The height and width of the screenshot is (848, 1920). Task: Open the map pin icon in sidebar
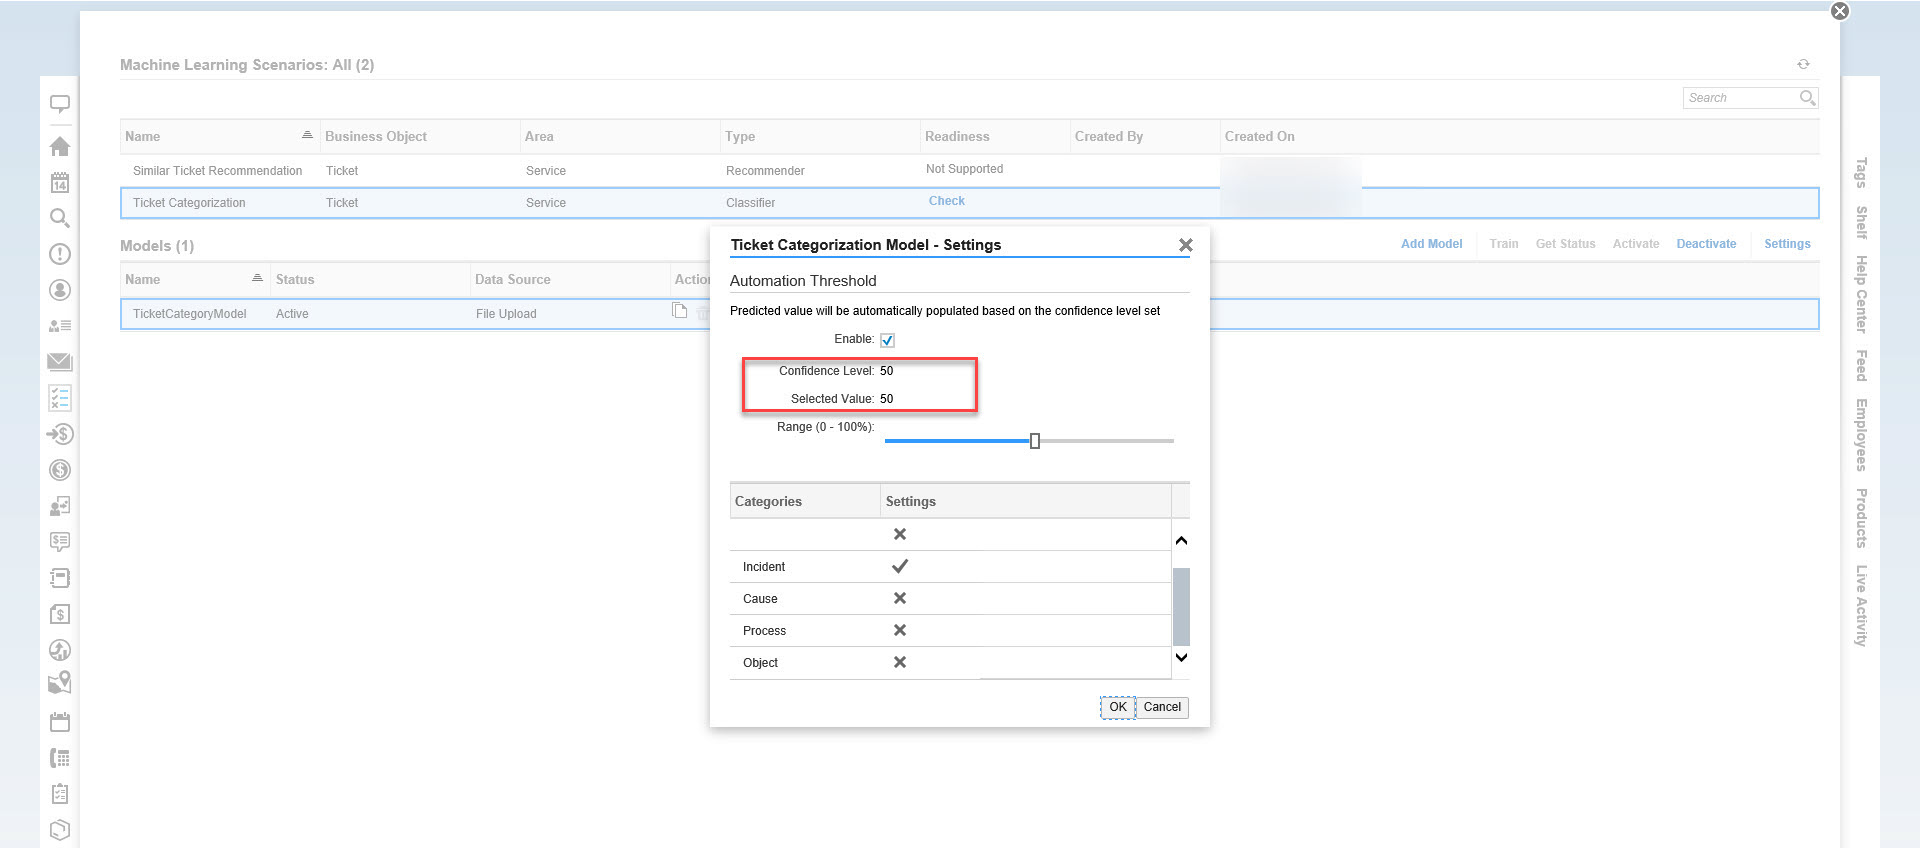pos(60,684)
